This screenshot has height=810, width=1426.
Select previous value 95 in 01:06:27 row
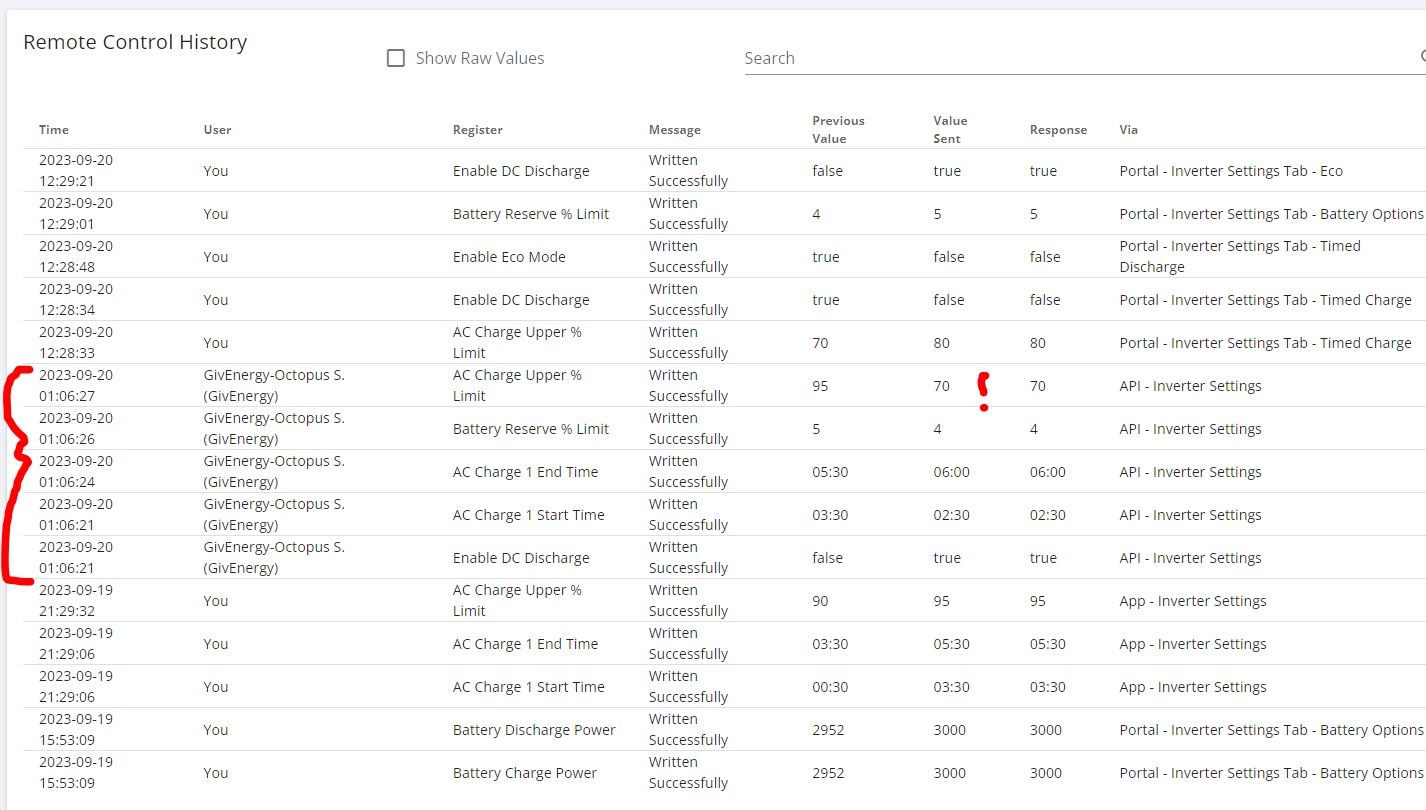820,386
